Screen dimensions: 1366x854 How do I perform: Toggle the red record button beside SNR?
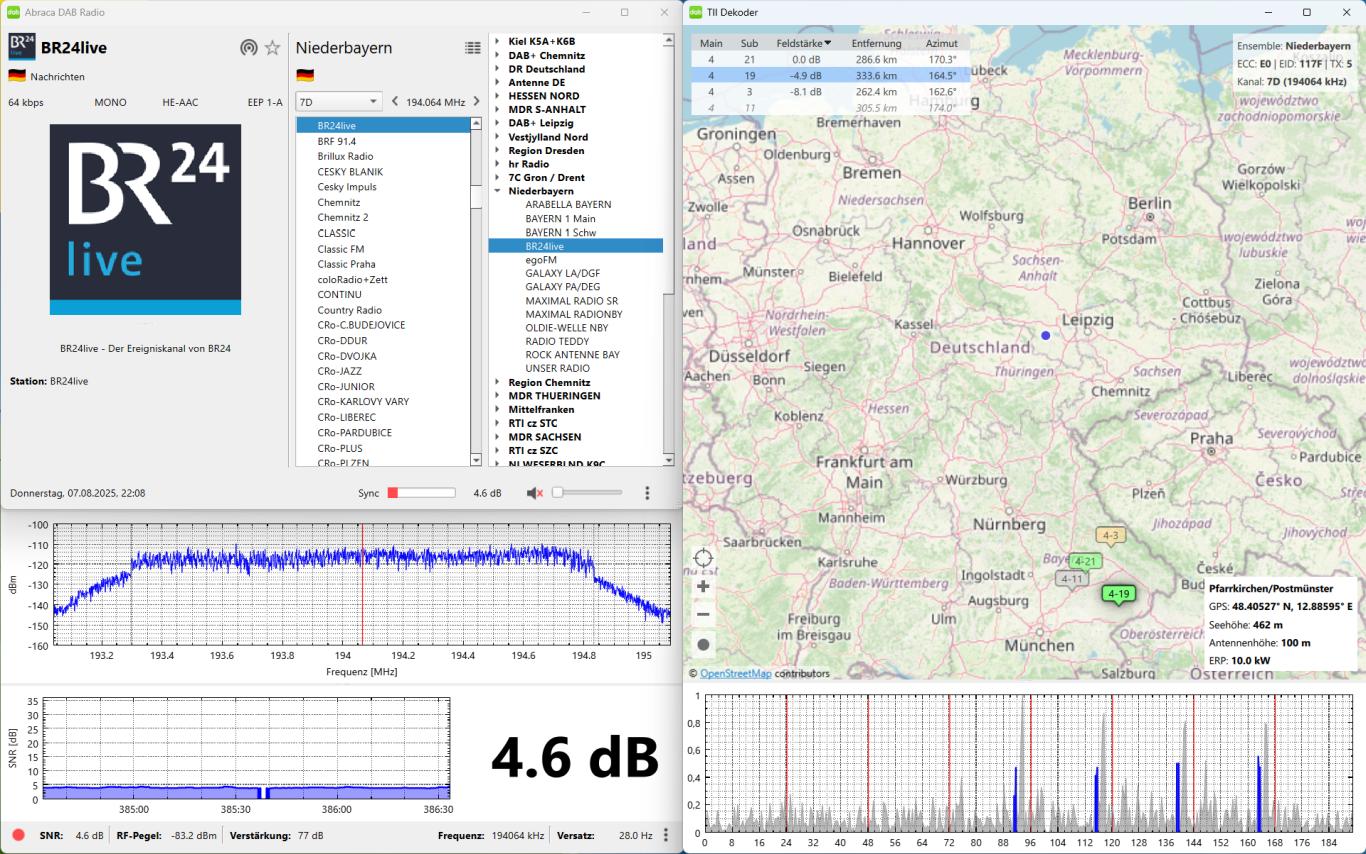(x=18, y=835)
